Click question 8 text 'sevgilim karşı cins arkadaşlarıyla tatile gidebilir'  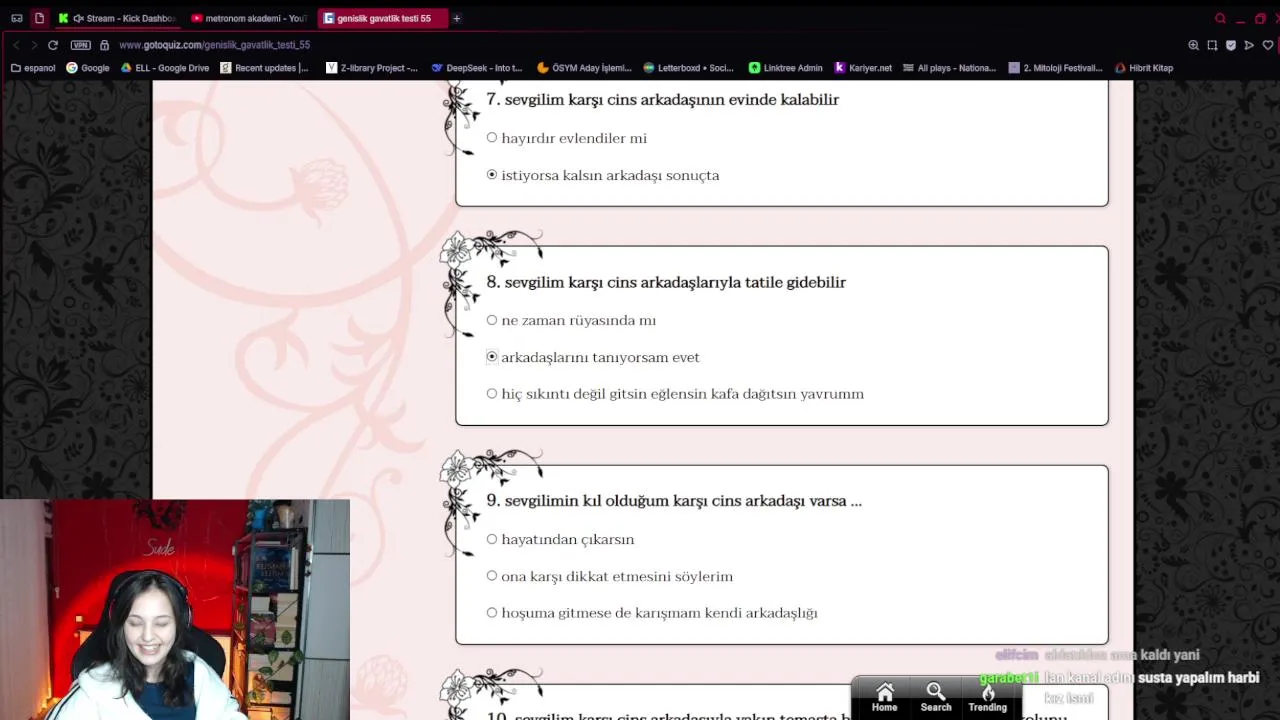pyautogui.click(x=675, y=283)
